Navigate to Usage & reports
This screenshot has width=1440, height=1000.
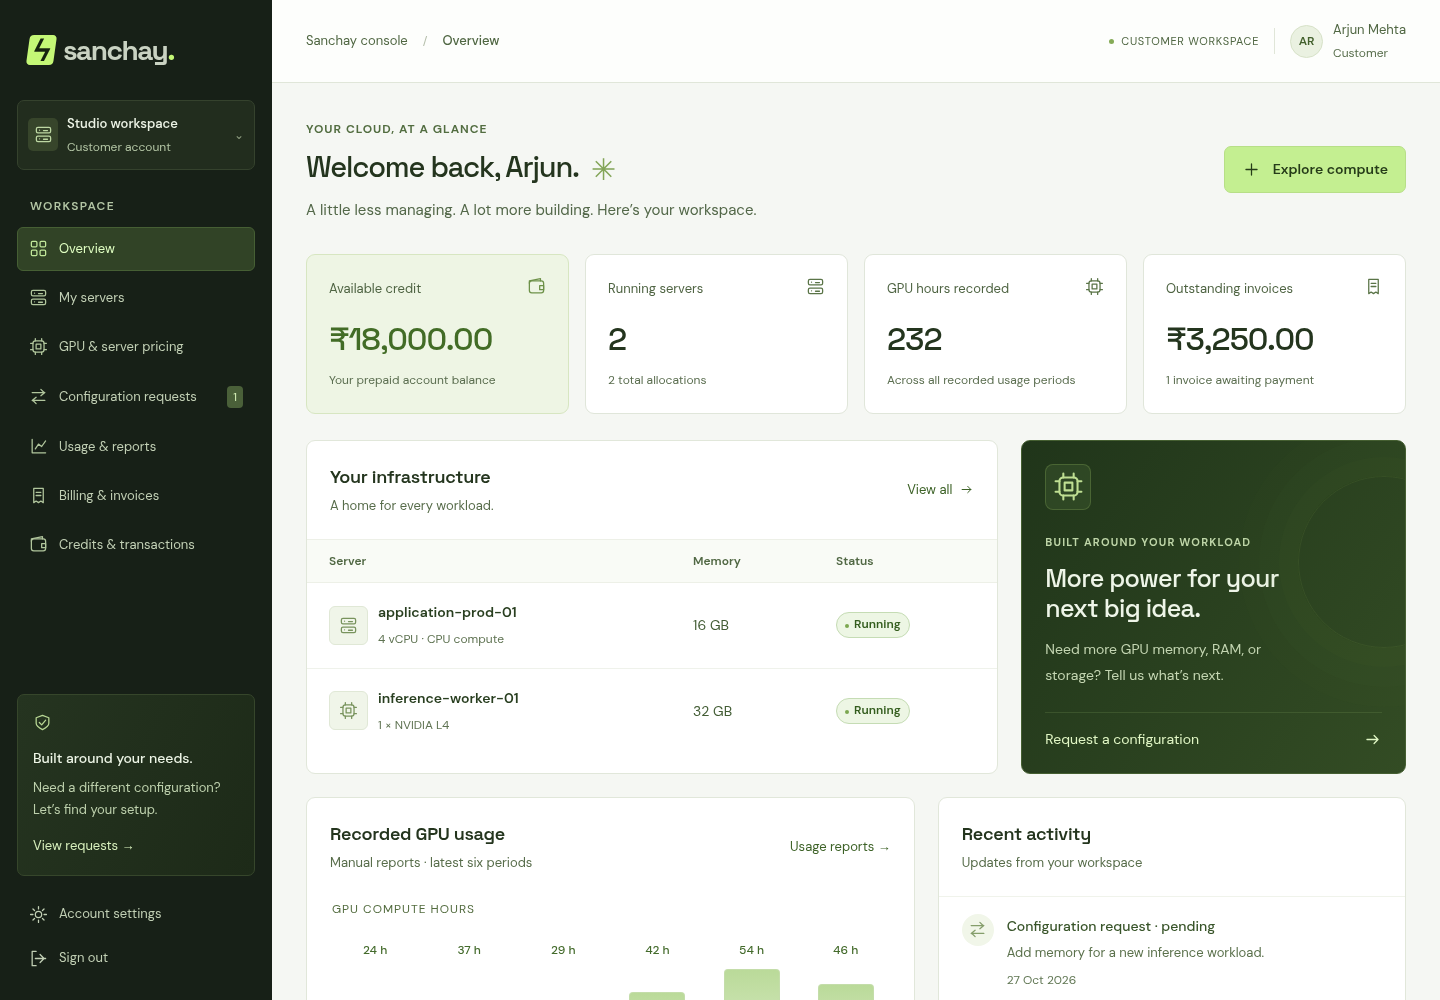pyautogui.click(x=136, y=447)
